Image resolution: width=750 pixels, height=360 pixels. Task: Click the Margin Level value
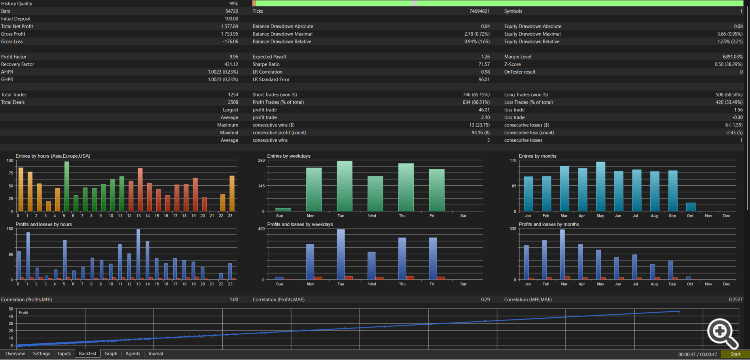tap(733, 57)
